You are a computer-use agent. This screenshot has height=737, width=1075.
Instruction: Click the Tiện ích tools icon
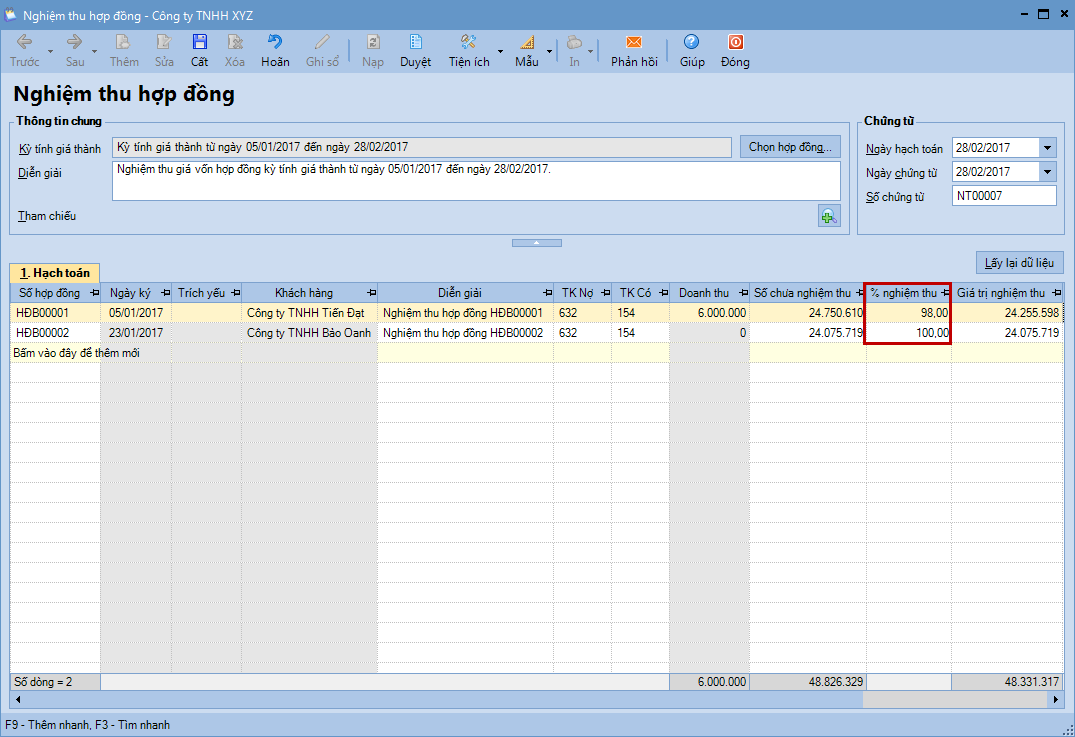click(468, 43)
